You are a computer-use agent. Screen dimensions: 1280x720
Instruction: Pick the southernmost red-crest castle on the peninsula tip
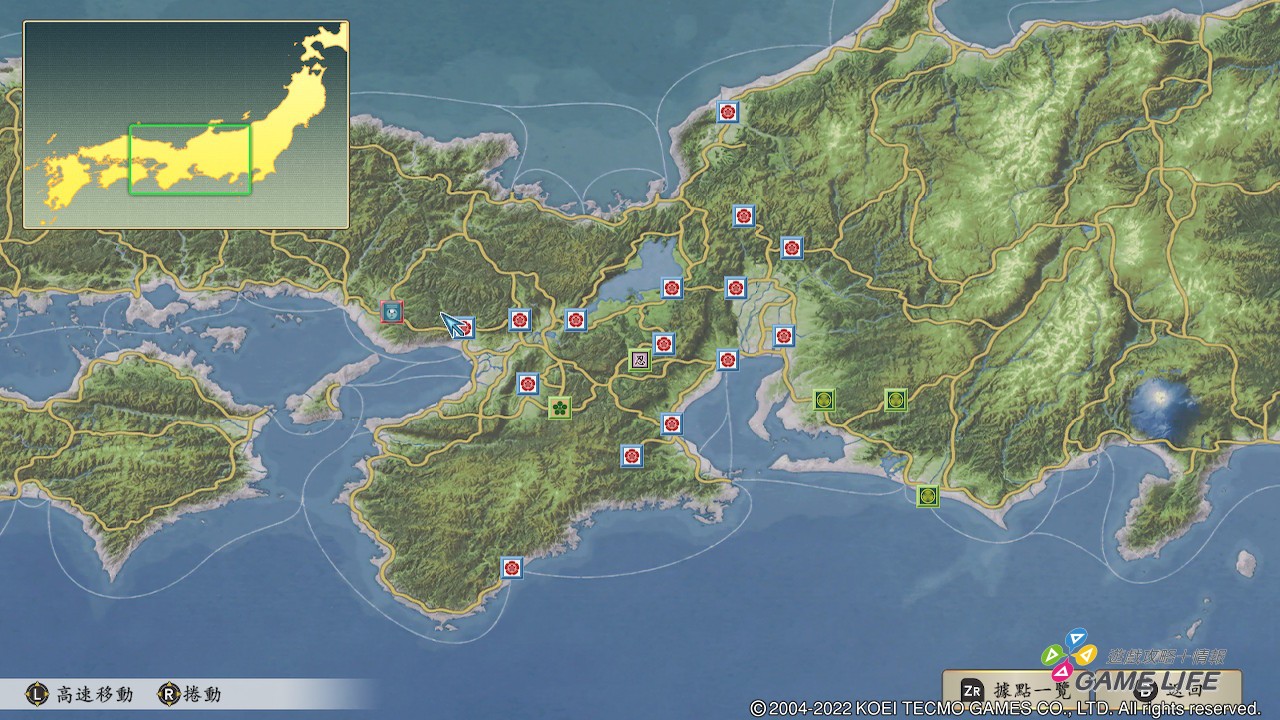[512, 568]
